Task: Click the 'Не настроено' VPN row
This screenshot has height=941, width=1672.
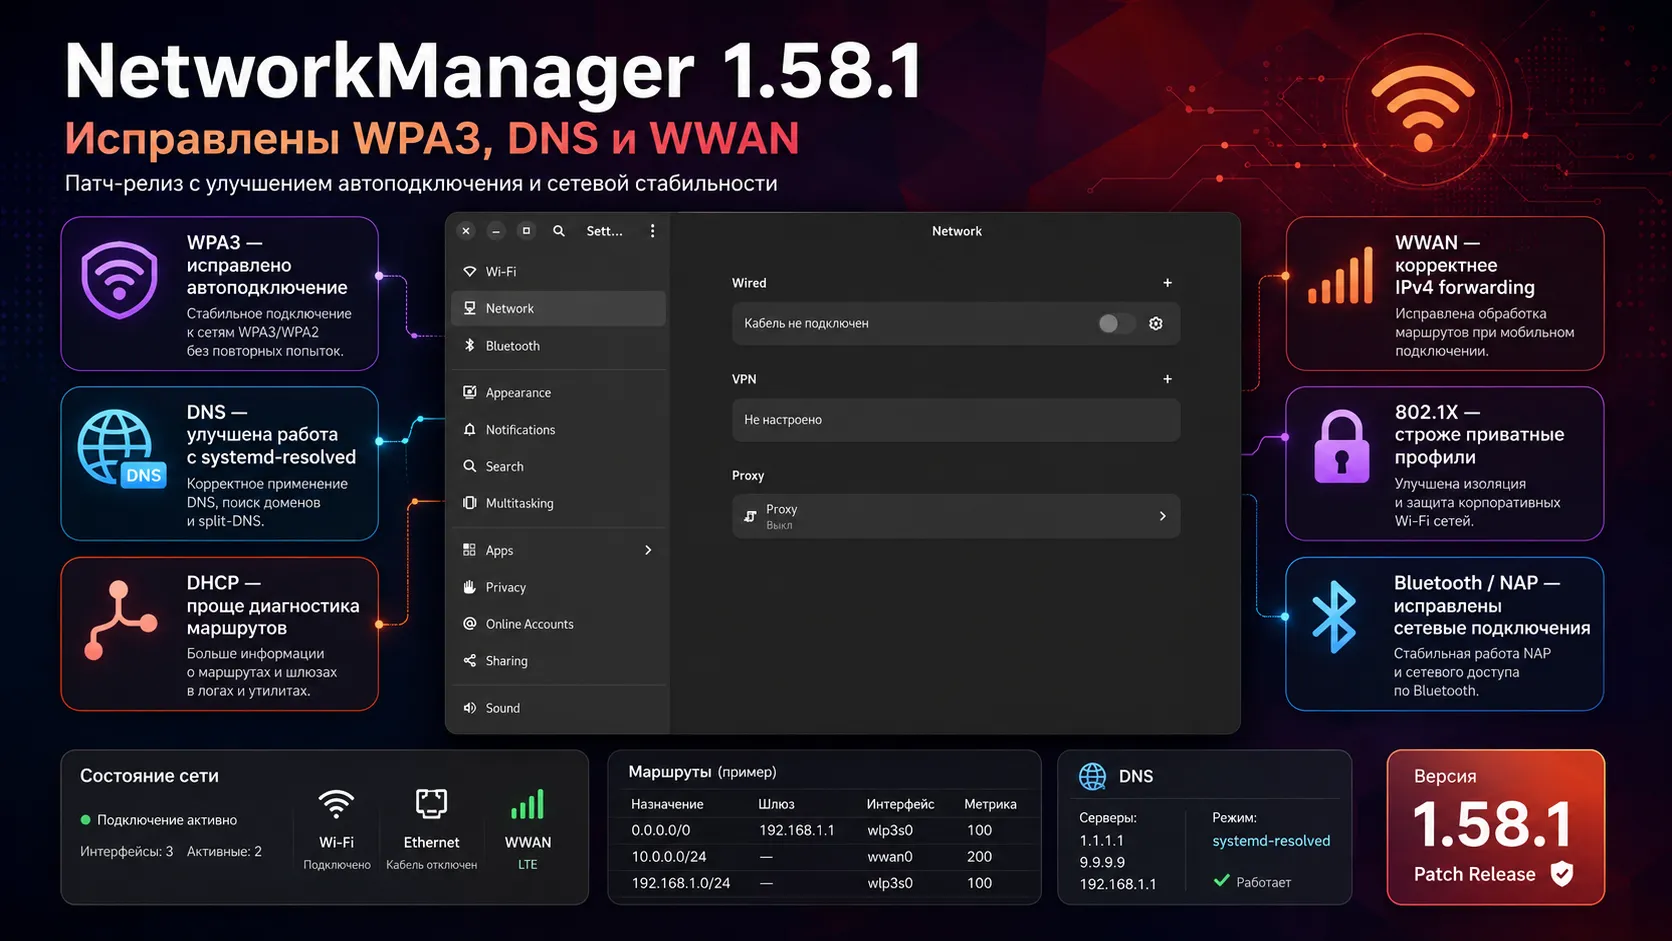Action: 956,420
